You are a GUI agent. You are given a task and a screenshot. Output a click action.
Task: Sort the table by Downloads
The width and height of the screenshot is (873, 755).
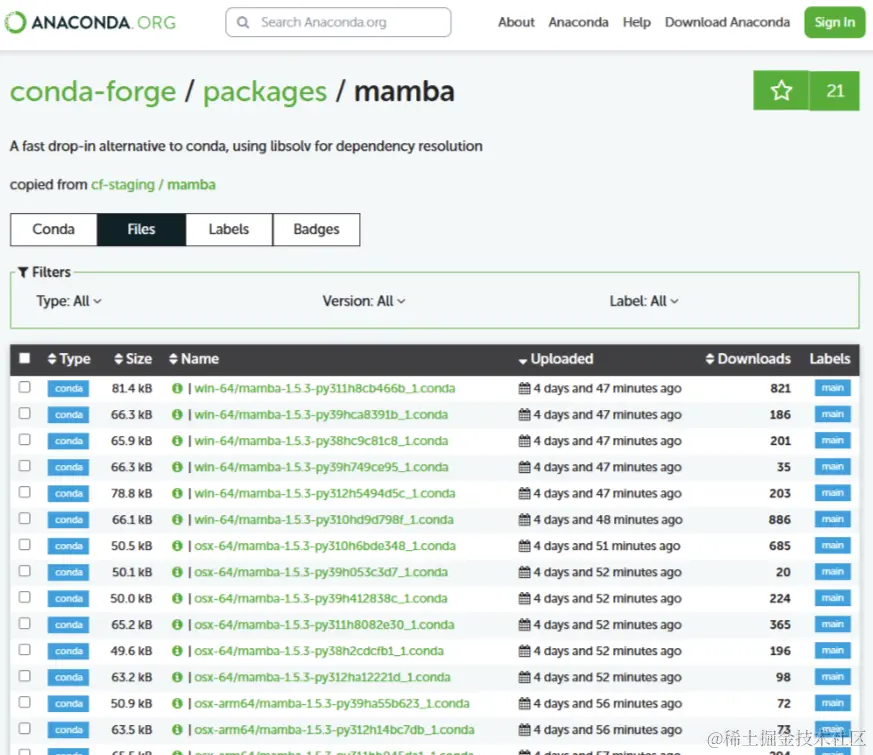pos(748,358)
